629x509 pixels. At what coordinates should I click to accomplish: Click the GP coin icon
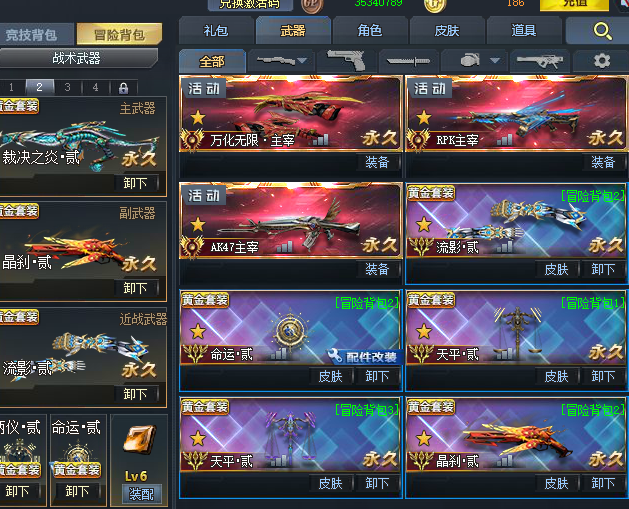[312, 5]
